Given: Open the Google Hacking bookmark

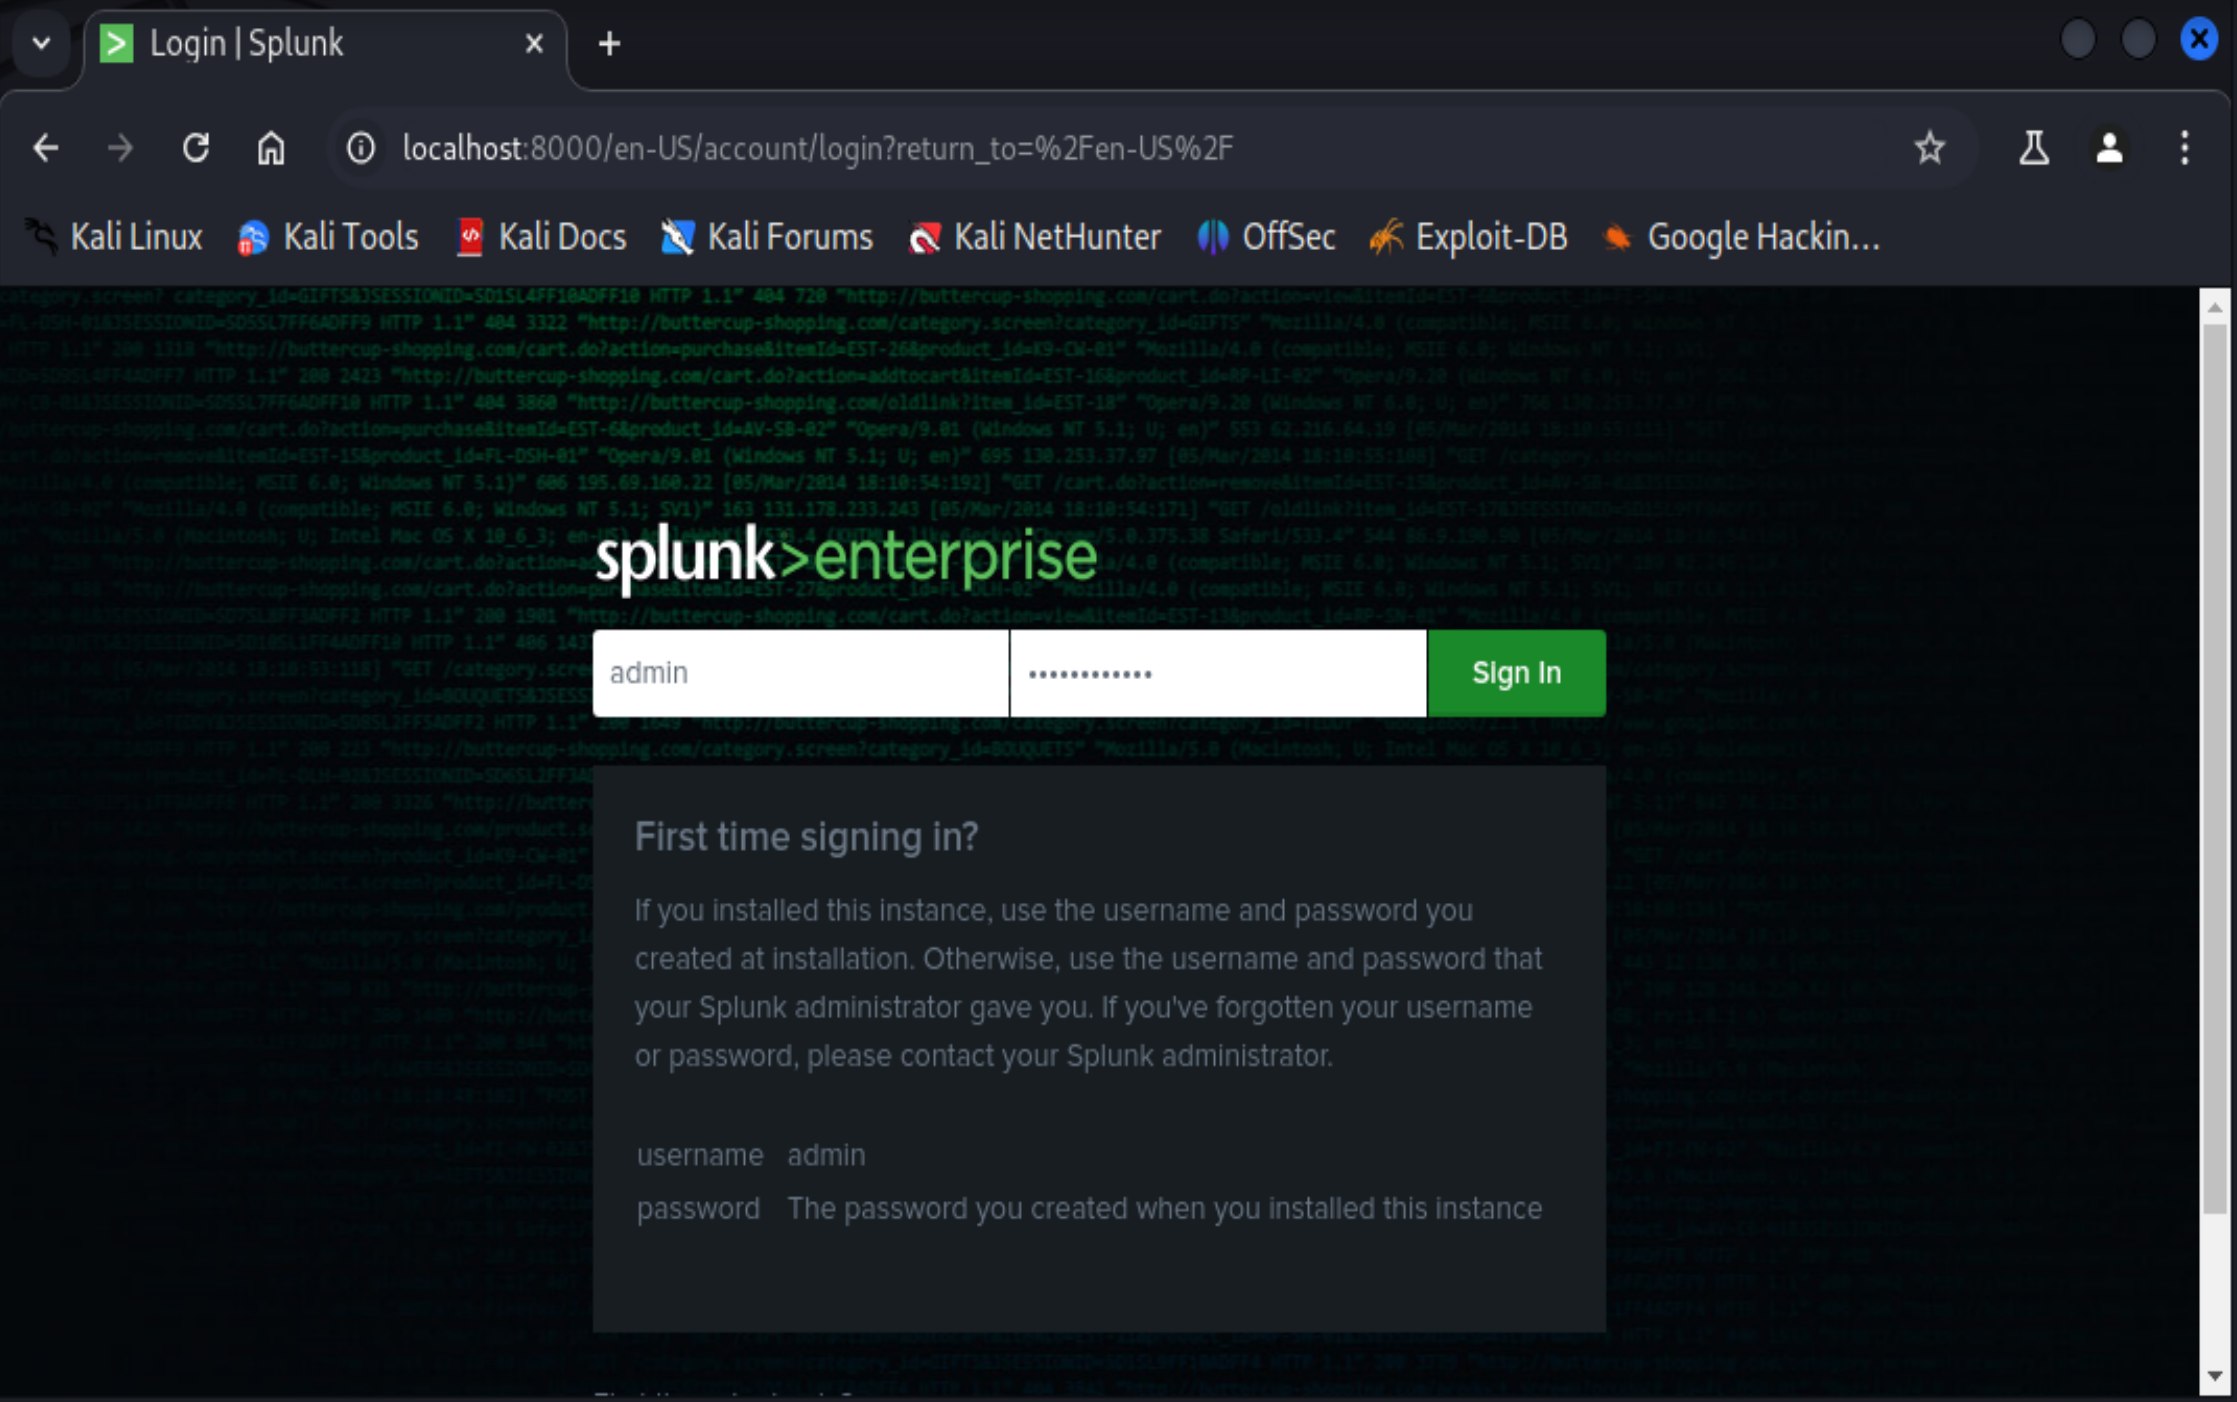Looking at the screenshot, I should [1741, 237].
